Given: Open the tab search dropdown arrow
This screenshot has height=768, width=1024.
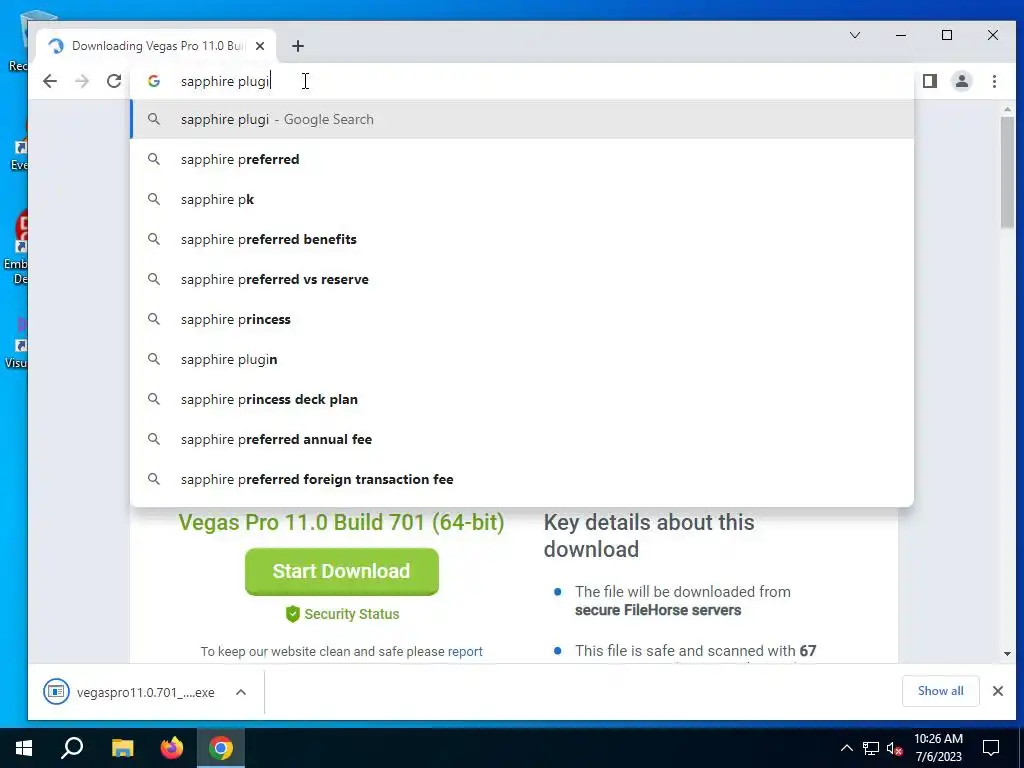Looking at the screenshot, I should pos(854,35).
